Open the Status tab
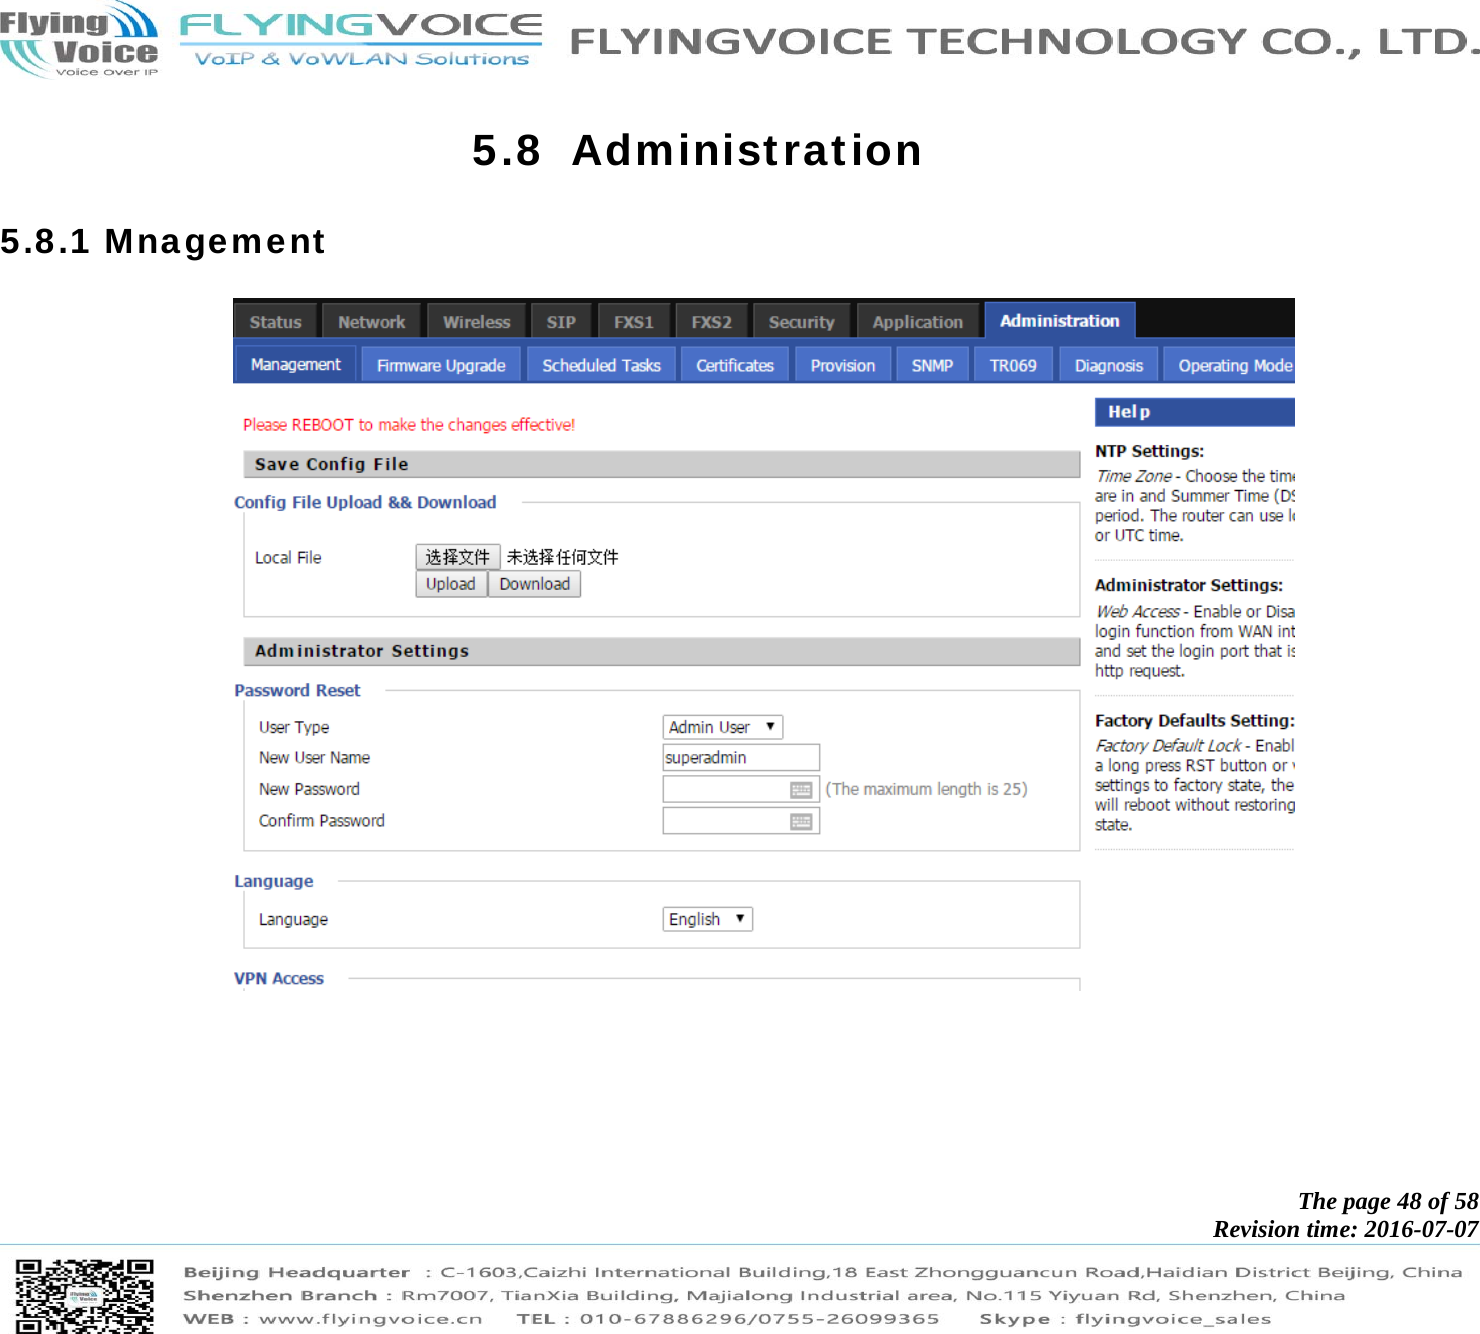The height and width of the screenshot is (1334, 1480). click(x=276, y=322)
